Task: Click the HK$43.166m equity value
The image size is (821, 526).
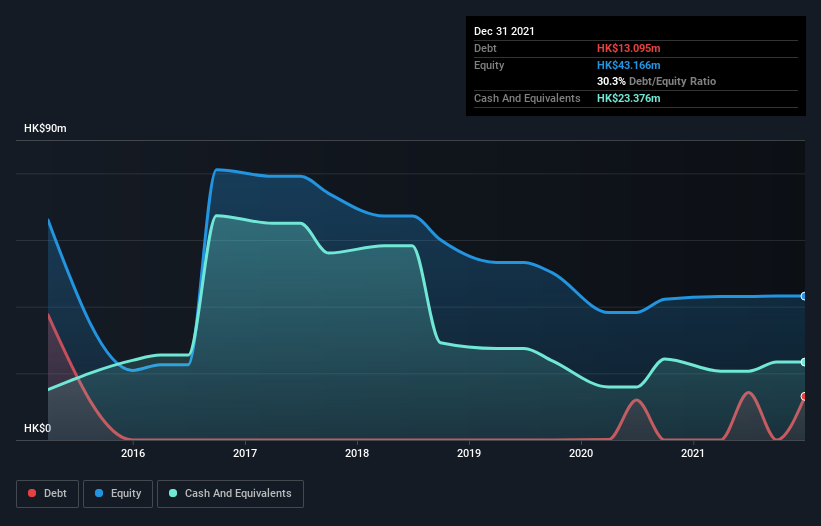Action: pos(628,65)
